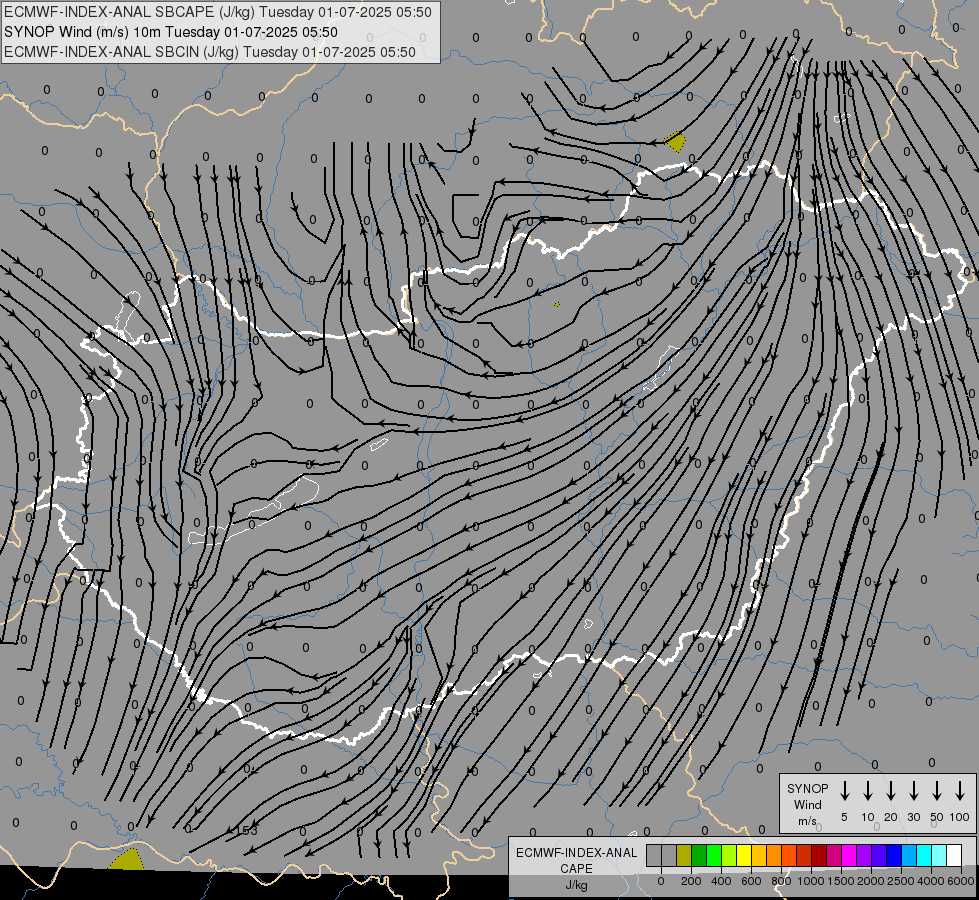Viewport: 979px width, 900px height.
Task: Click the olive CAPE triangle at bottom left
Action: (126, 859)
